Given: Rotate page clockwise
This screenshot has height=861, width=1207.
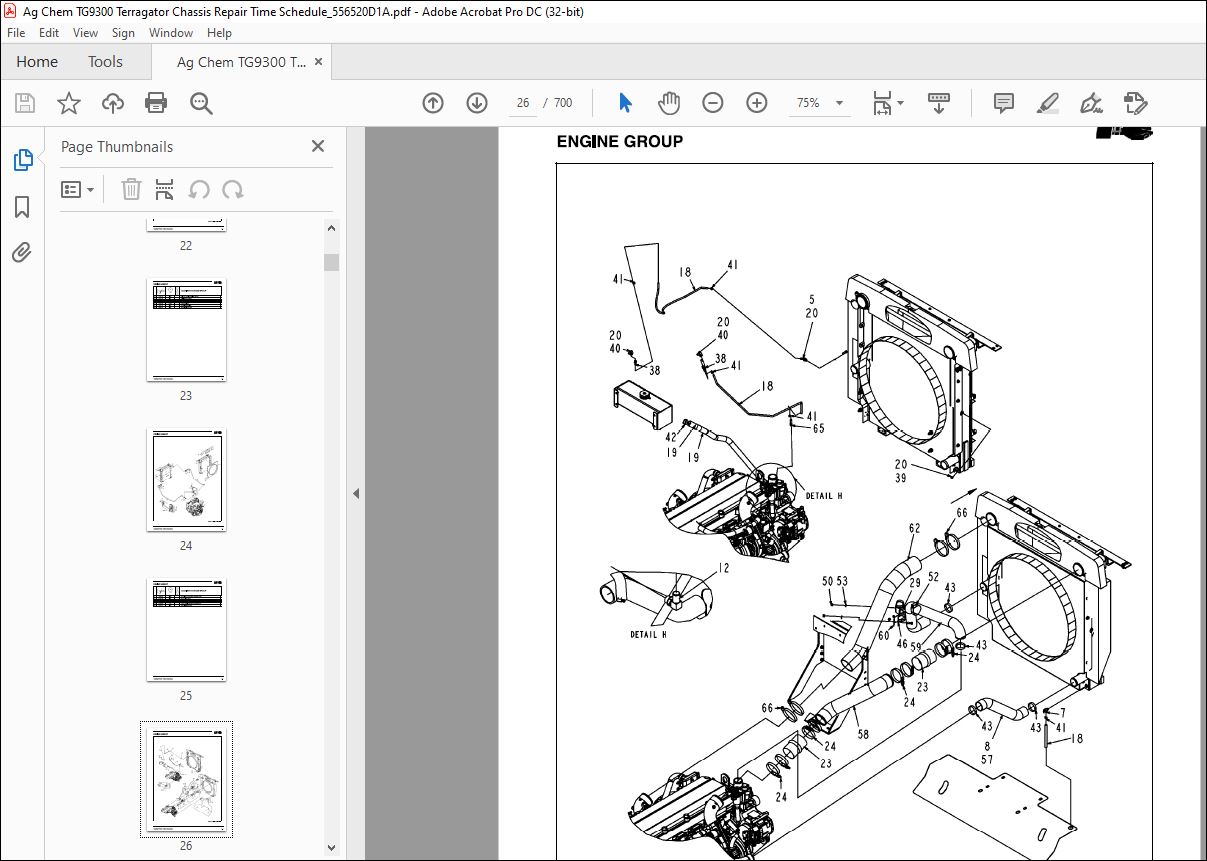Looking at the screenshot, I should click(233, 189).
